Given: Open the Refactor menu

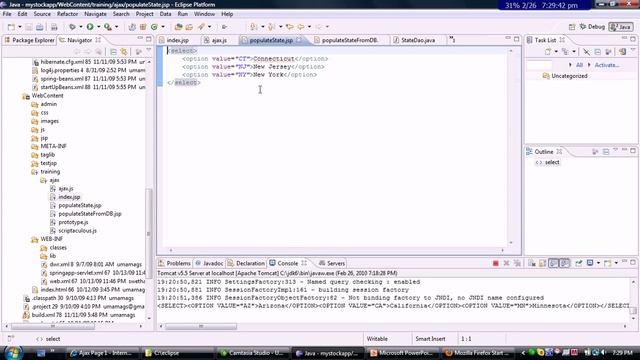Looking at the screenshot, I should pyautogui.click(x=67, y=14).
